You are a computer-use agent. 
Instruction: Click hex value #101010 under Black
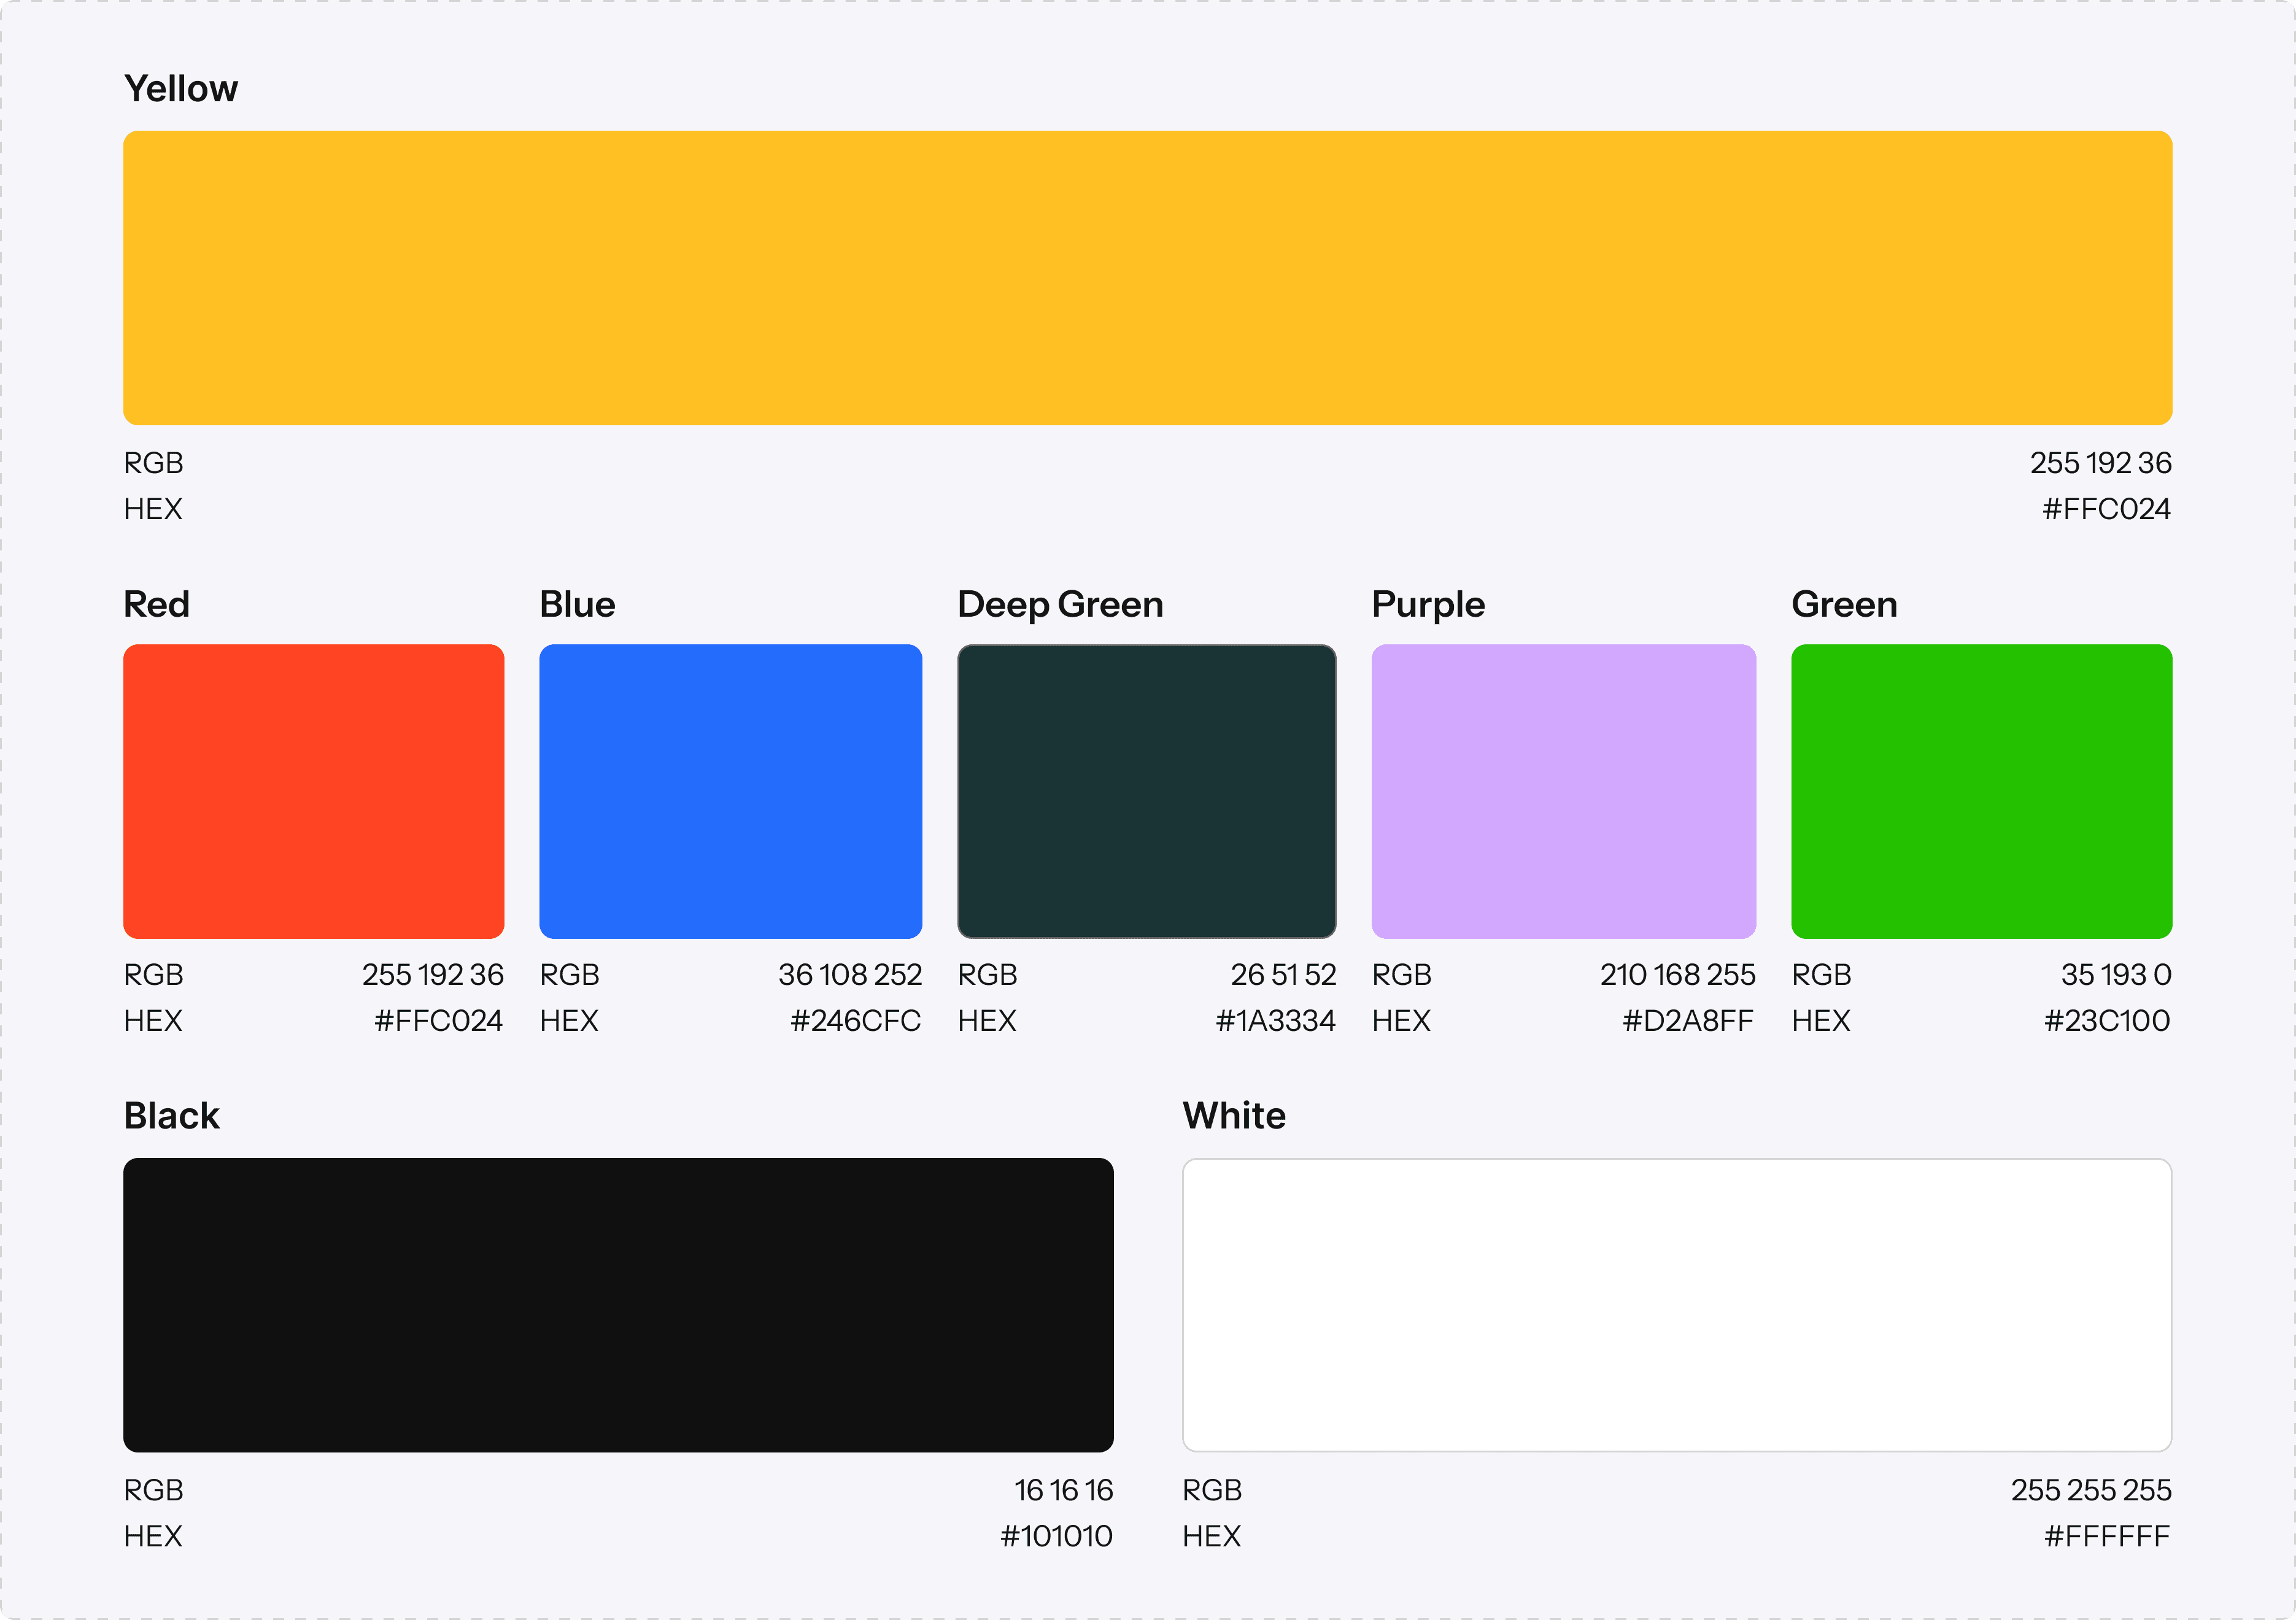coord(1056,1536)
